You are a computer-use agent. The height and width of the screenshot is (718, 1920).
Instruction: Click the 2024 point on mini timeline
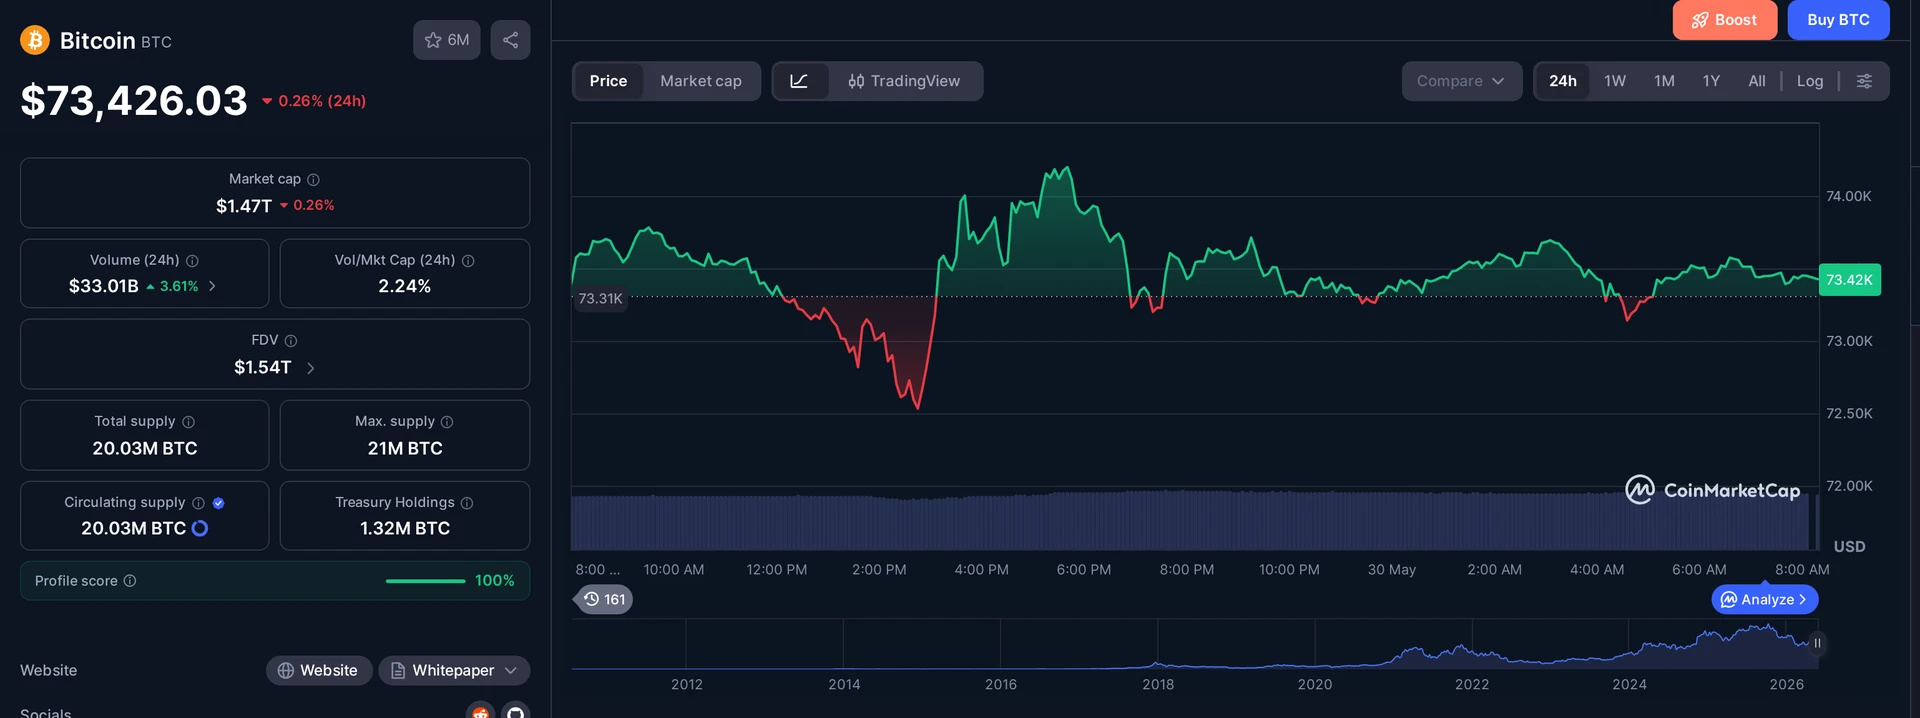(x=1629, y=684)
